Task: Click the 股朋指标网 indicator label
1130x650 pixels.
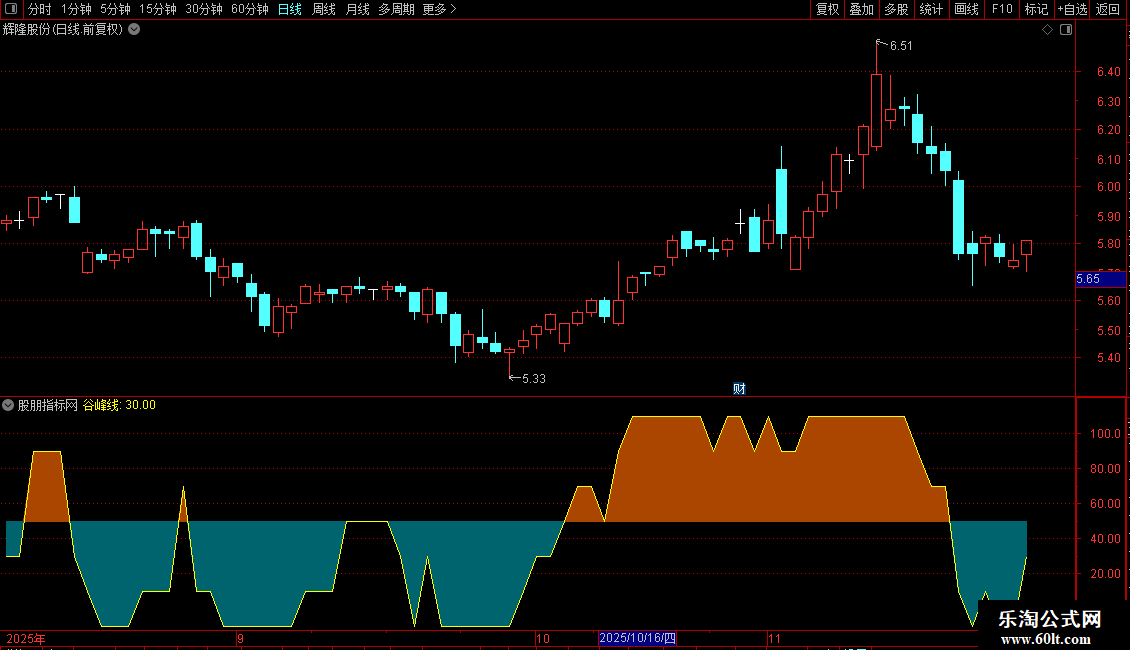Action: click(x=48, y=405)
